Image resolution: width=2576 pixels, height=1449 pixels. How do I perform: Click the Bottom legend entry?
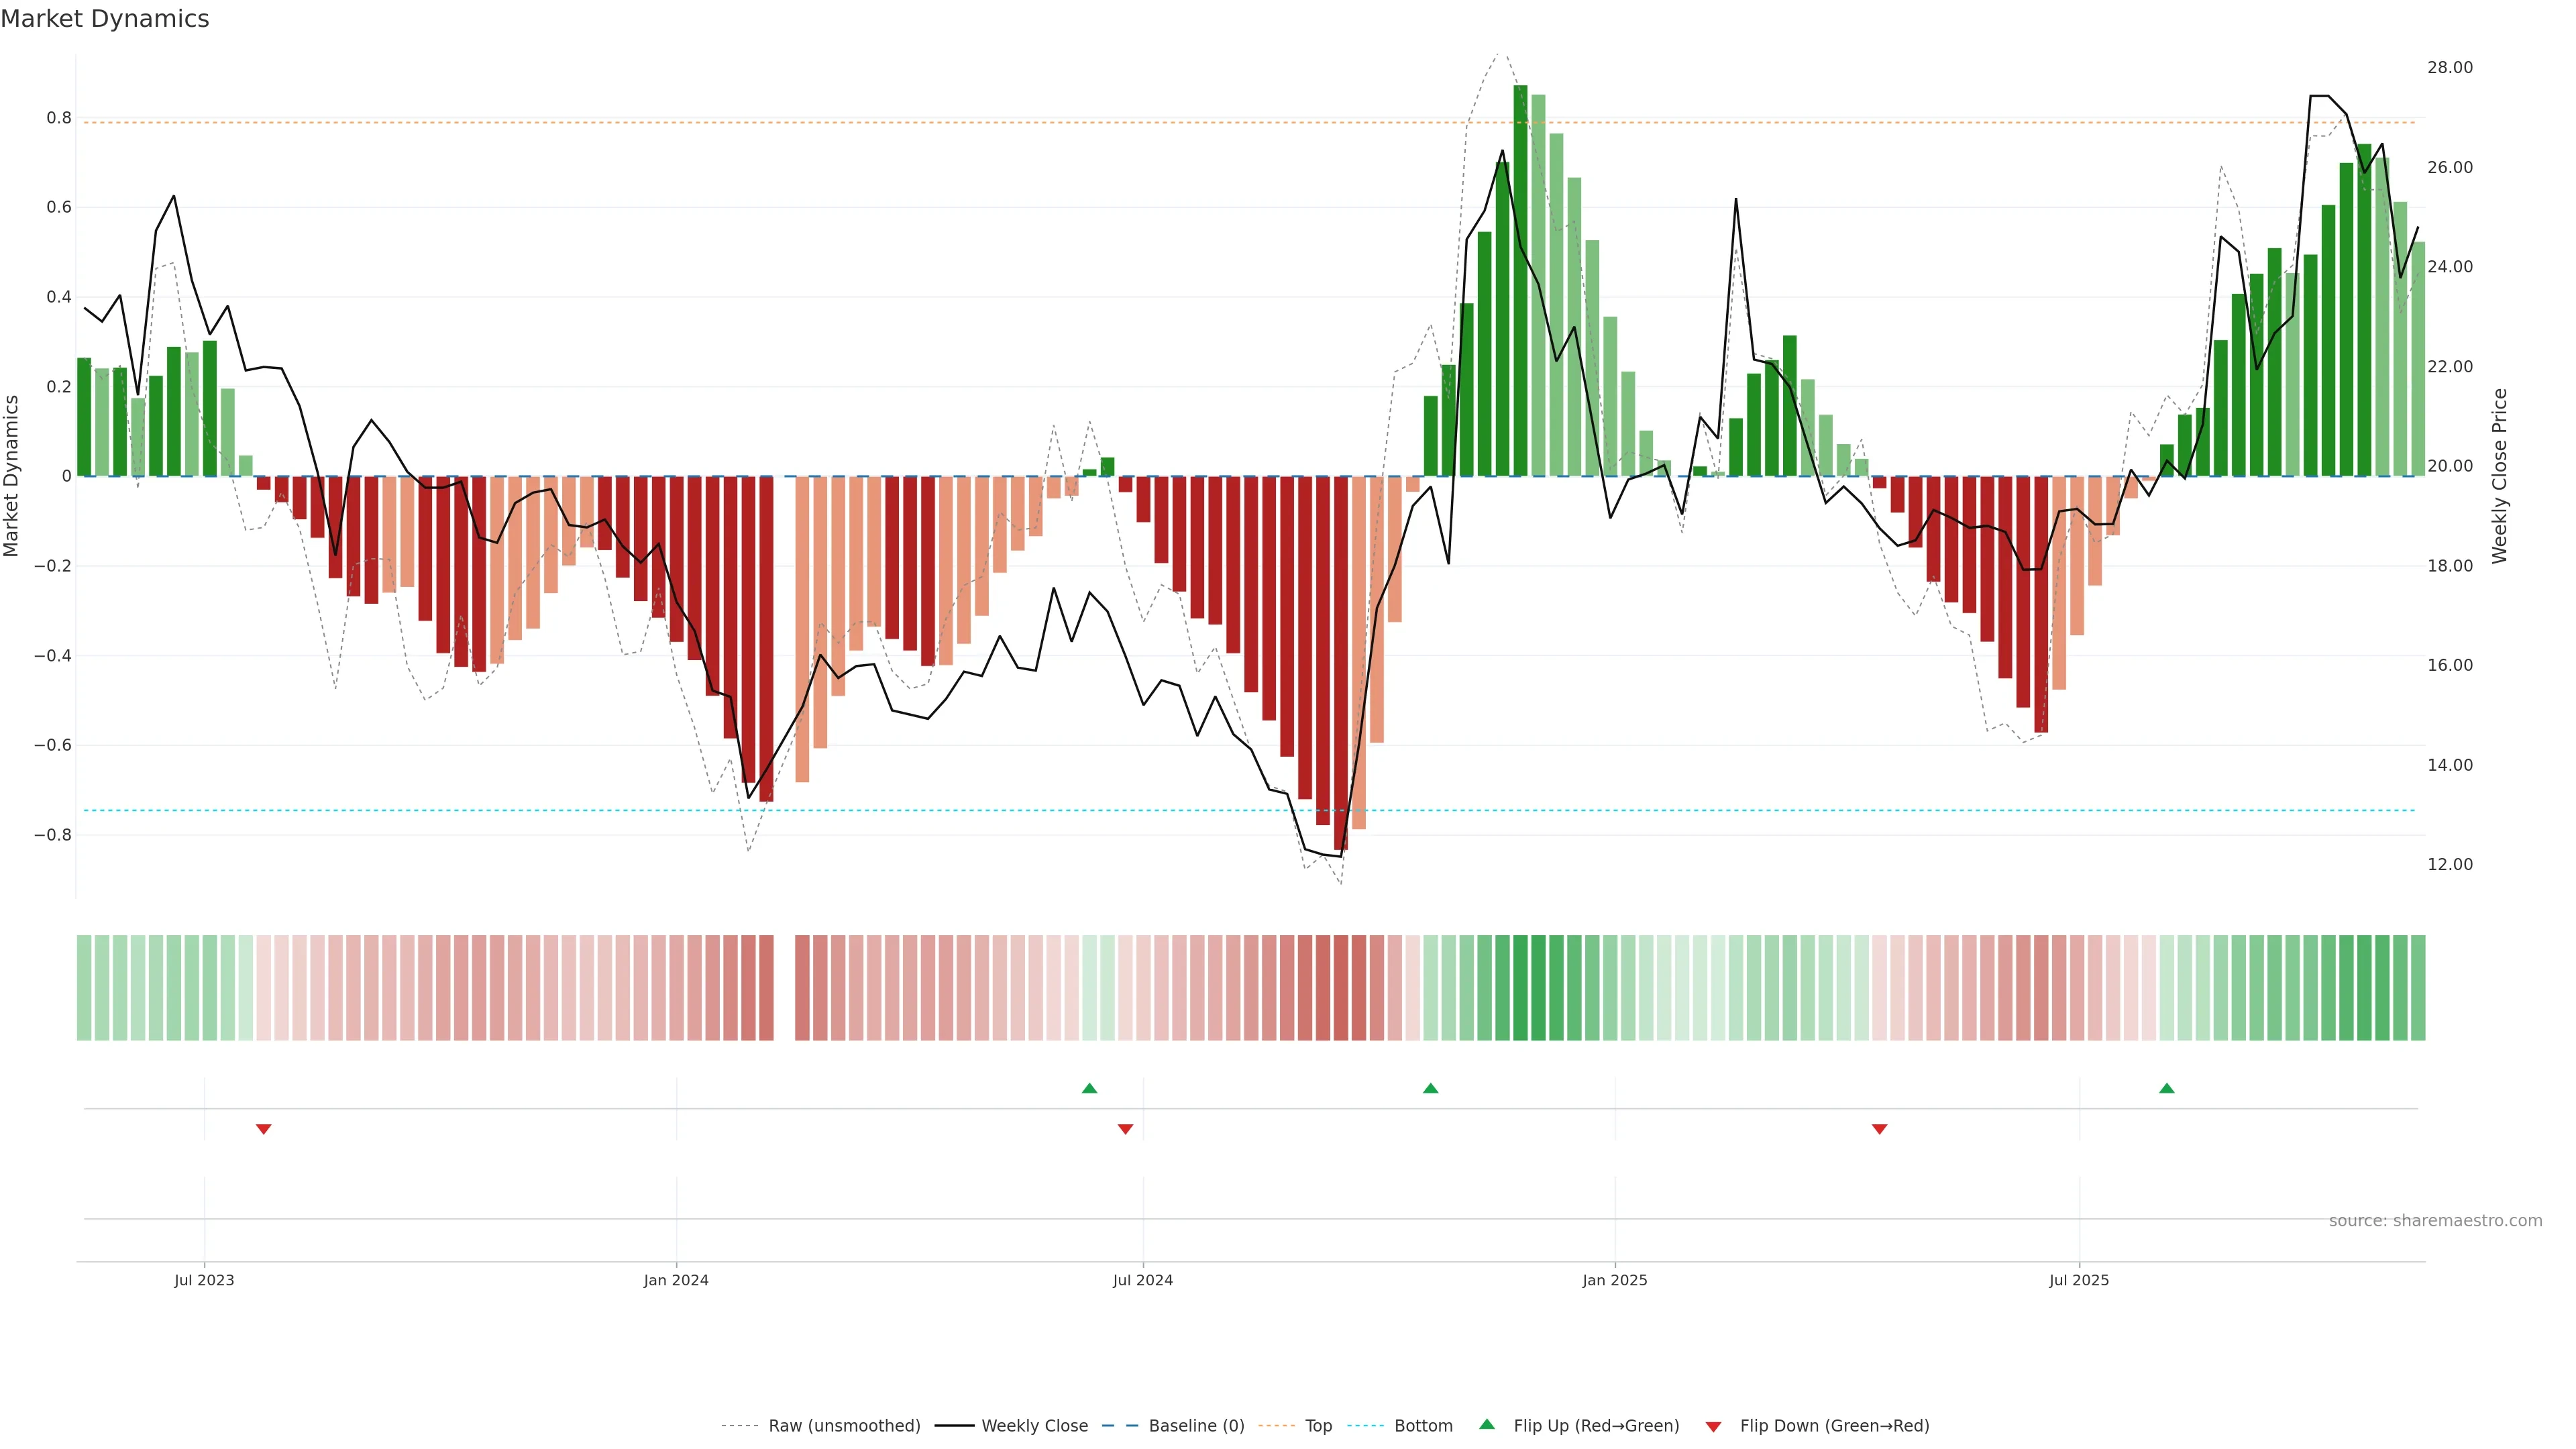click(x=1423, y=1426)
